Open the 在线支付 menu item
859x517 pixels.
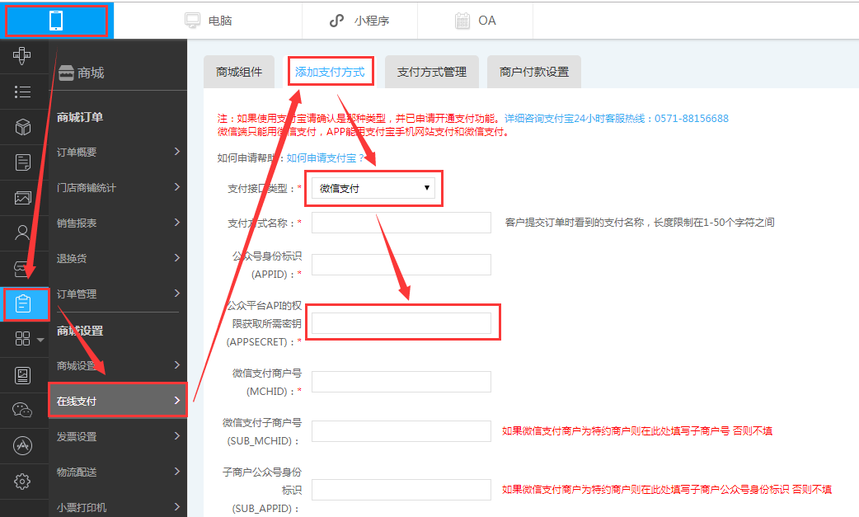click(118, 401)
